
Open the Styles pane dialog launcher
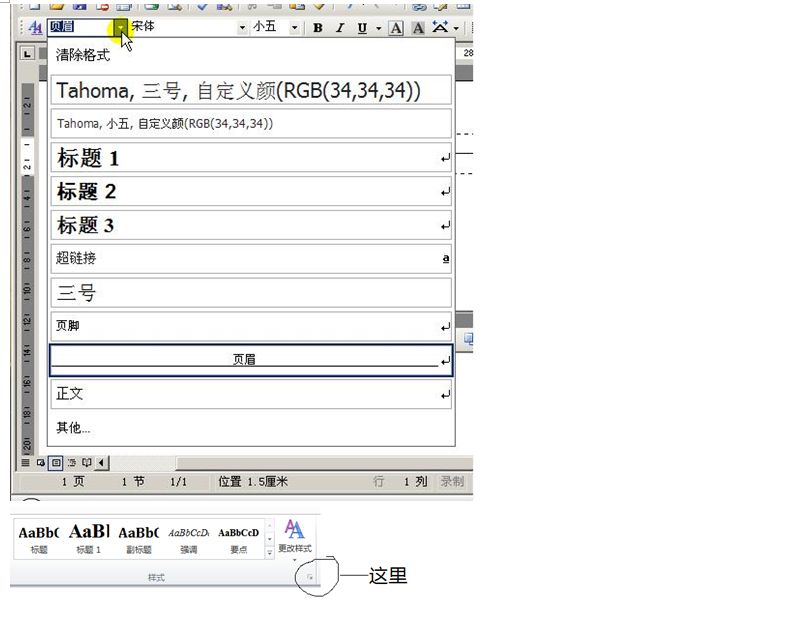[309, 577]
